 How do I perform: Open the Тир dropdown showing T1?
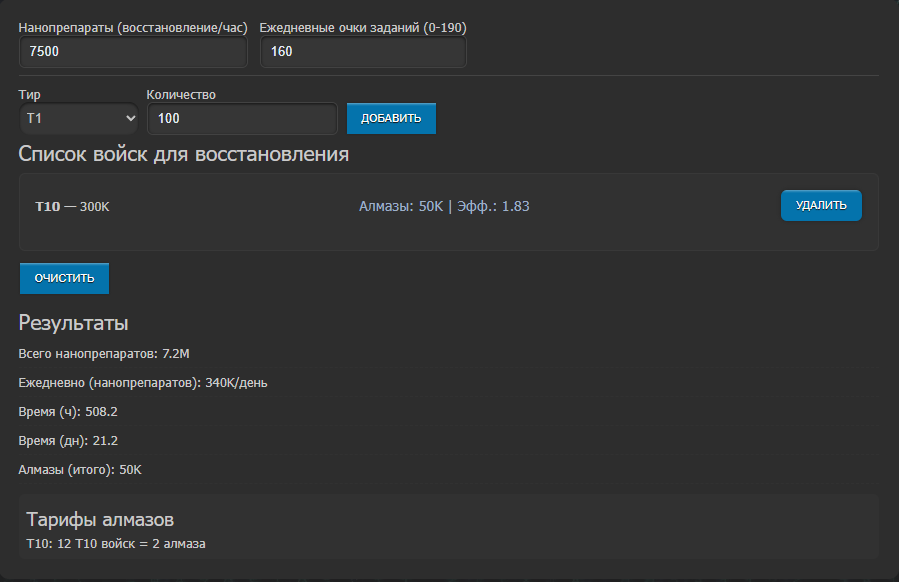(x=79, y=119)
